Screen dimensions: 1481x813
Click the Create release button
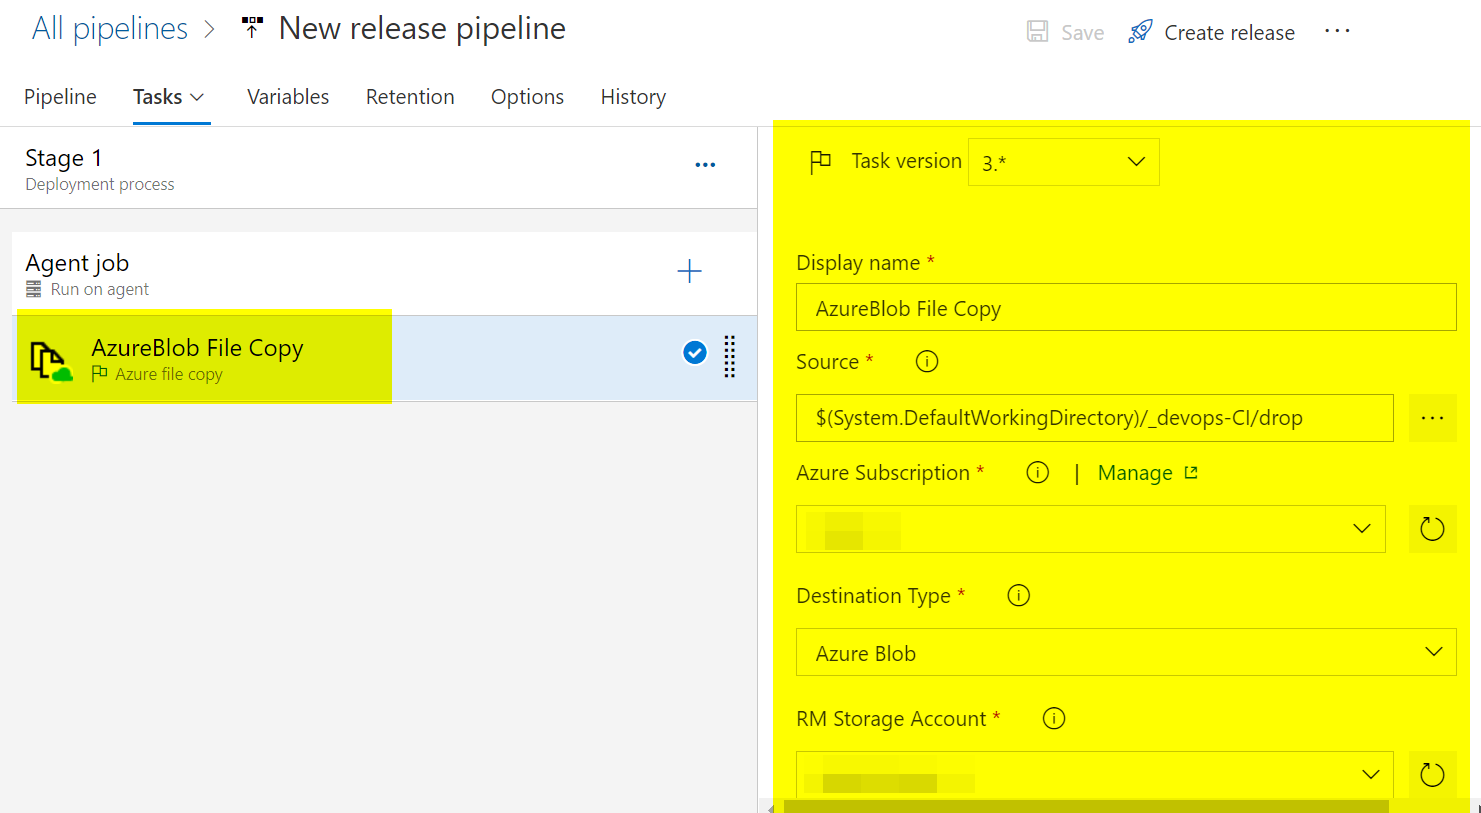click(1212, 32)
